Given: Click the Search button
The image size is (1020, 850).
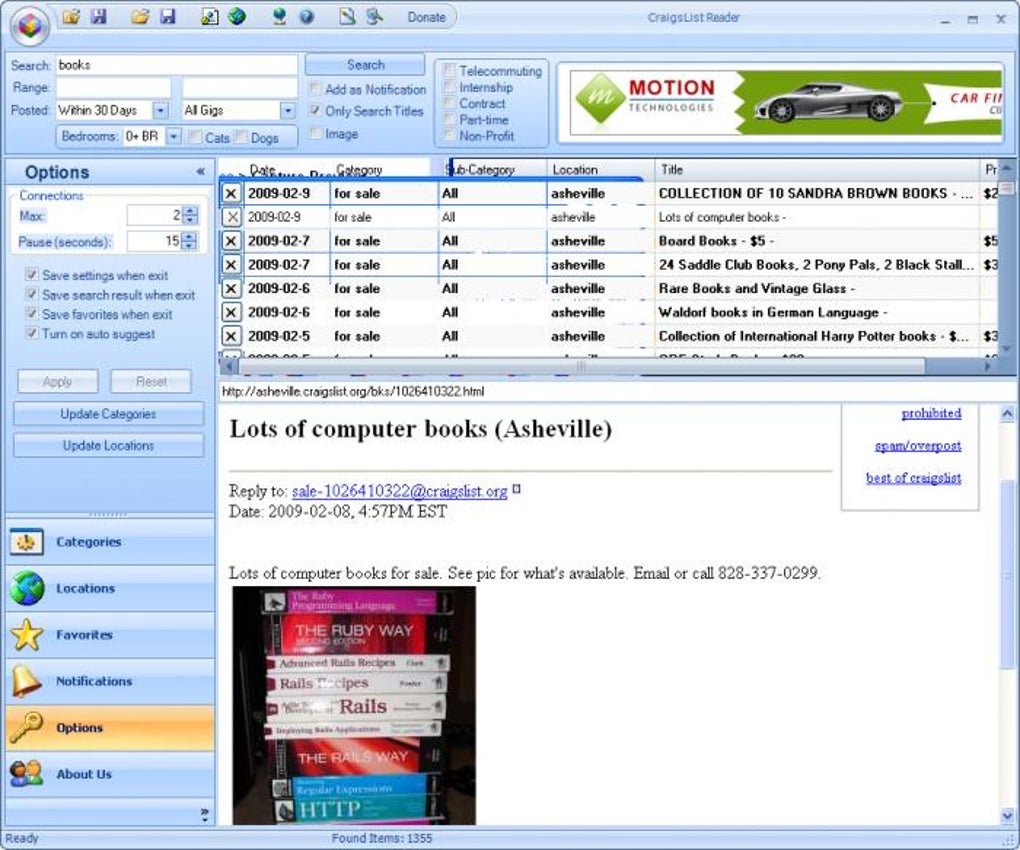Looking at the screenshot, I should click(365, 64).
